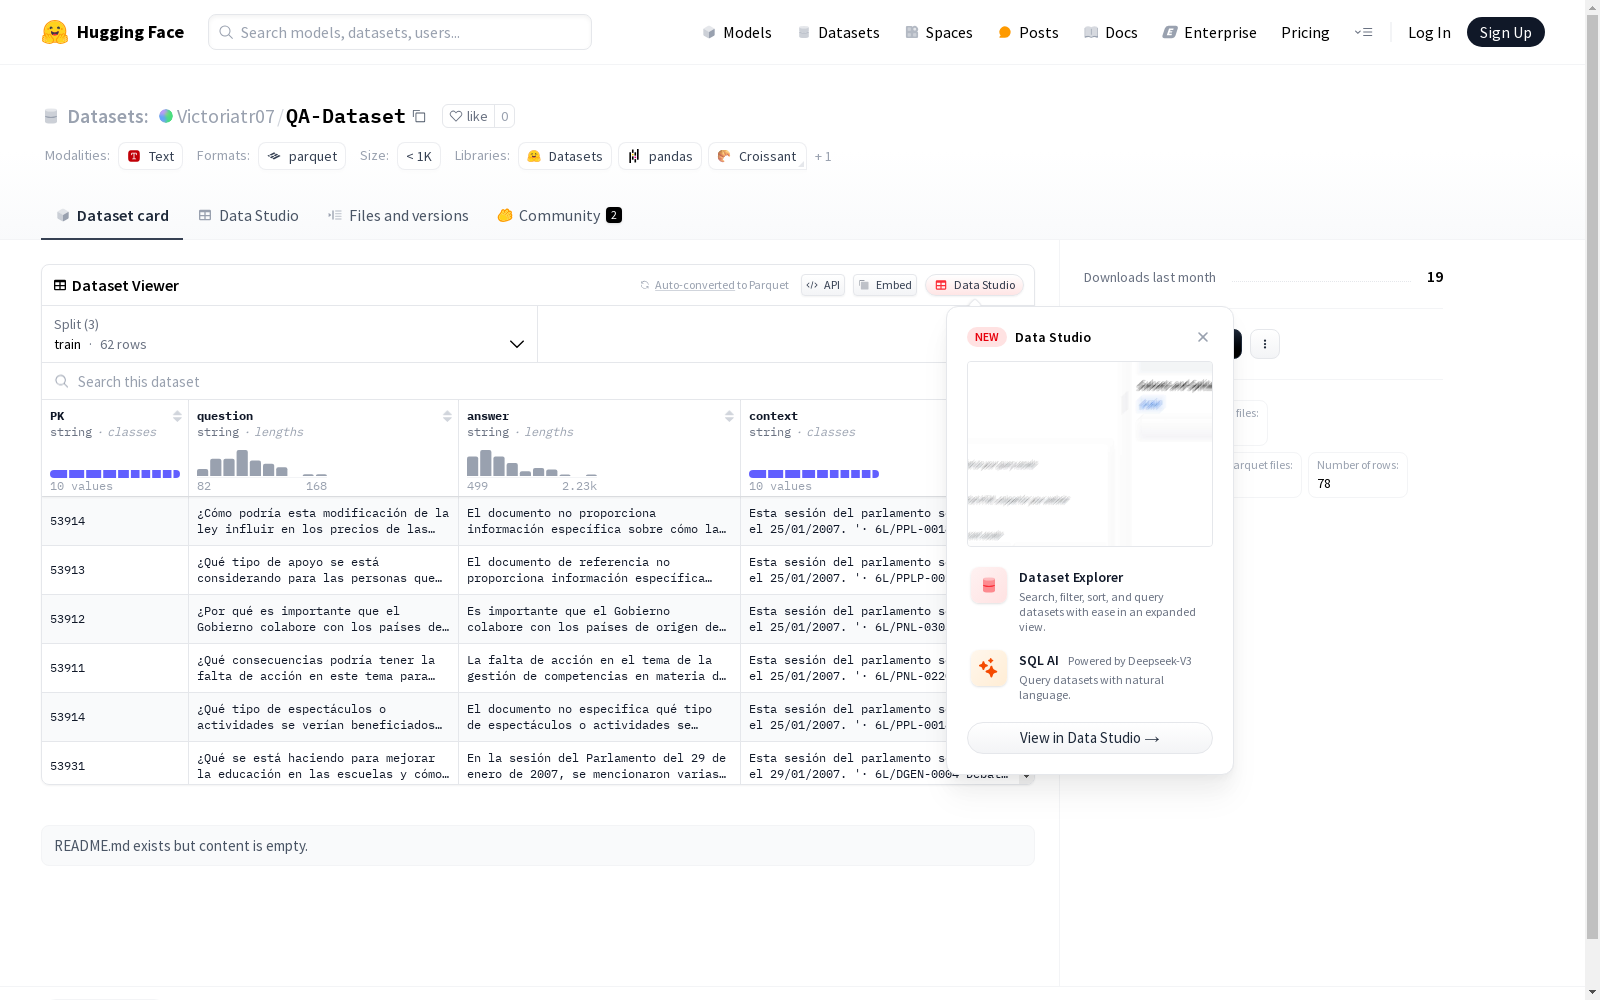Image resolution: width=1600 pixels, height=1000 pixels.
Task: Go to Models in the navbar
Action: coord(737,33)
